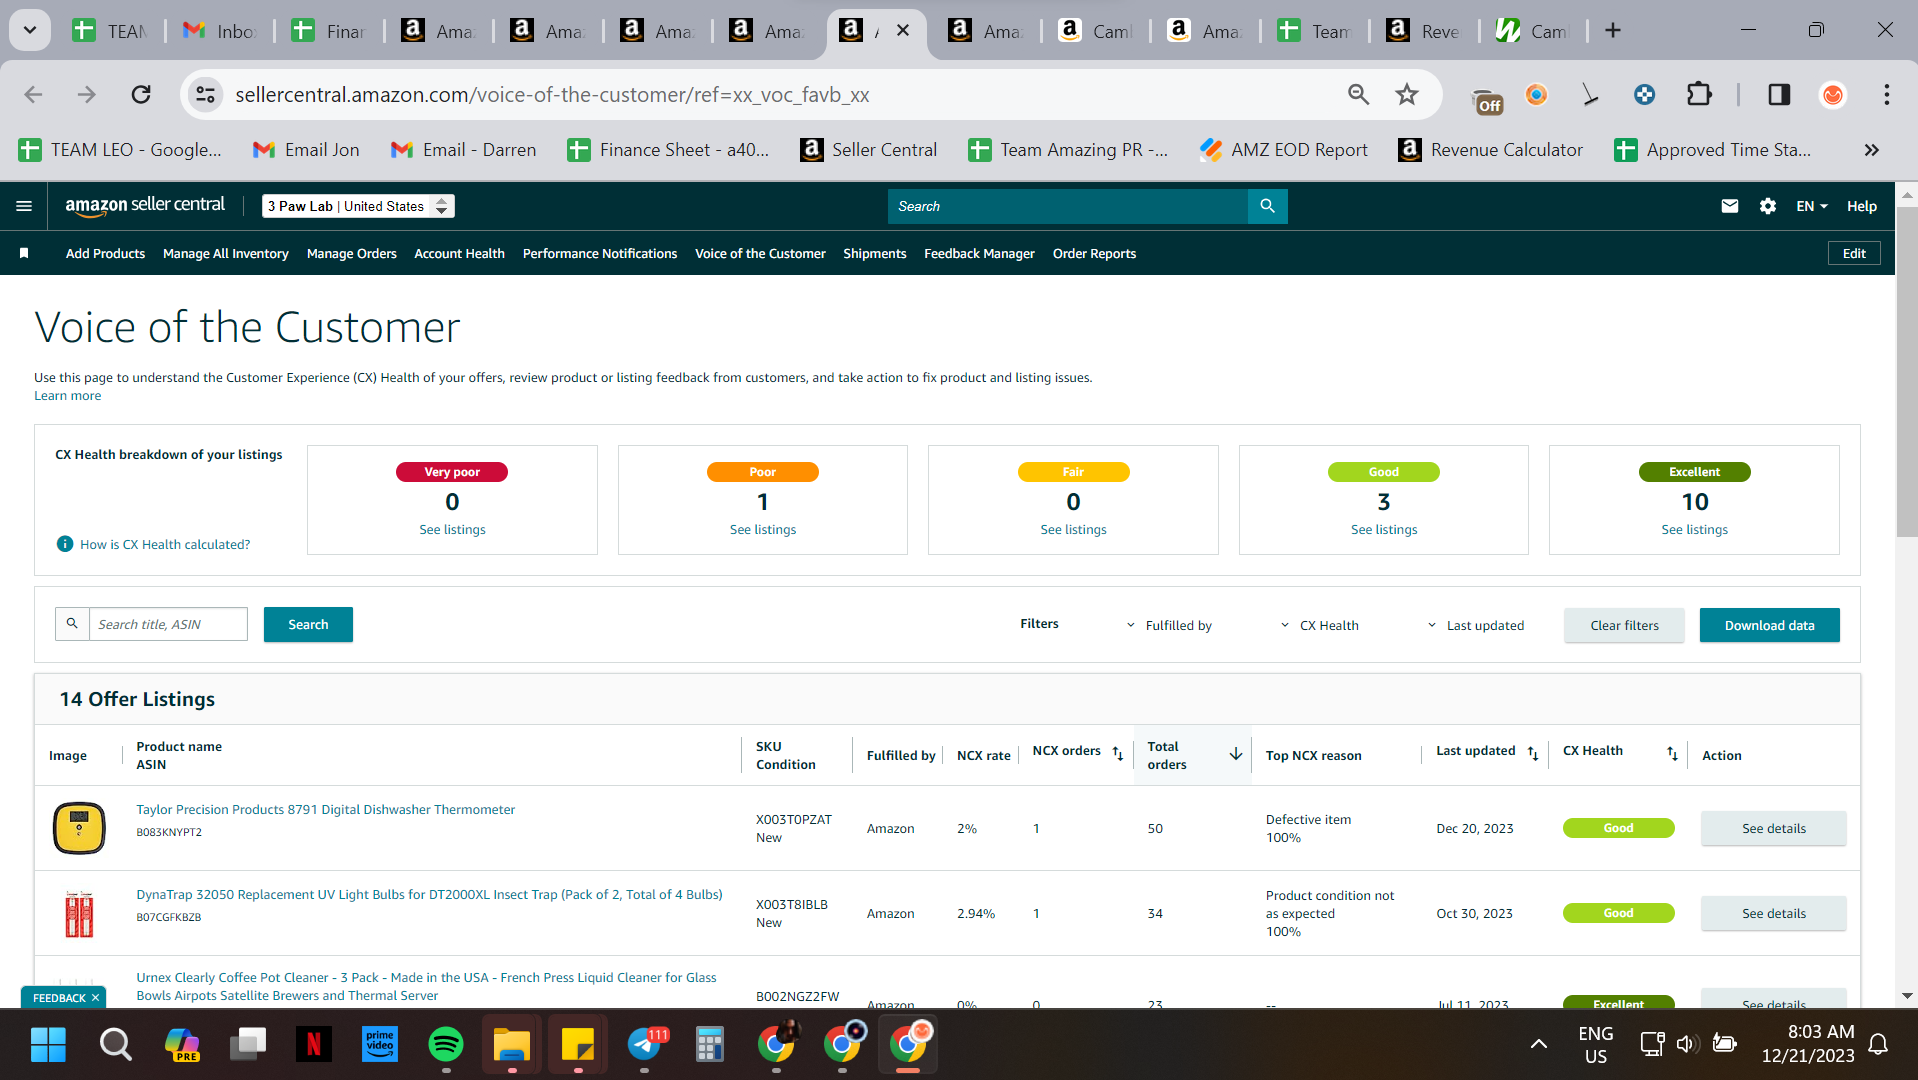Click the Search button for listings
This screenshot has height=1080, width=1918.
tap(308, 624)
